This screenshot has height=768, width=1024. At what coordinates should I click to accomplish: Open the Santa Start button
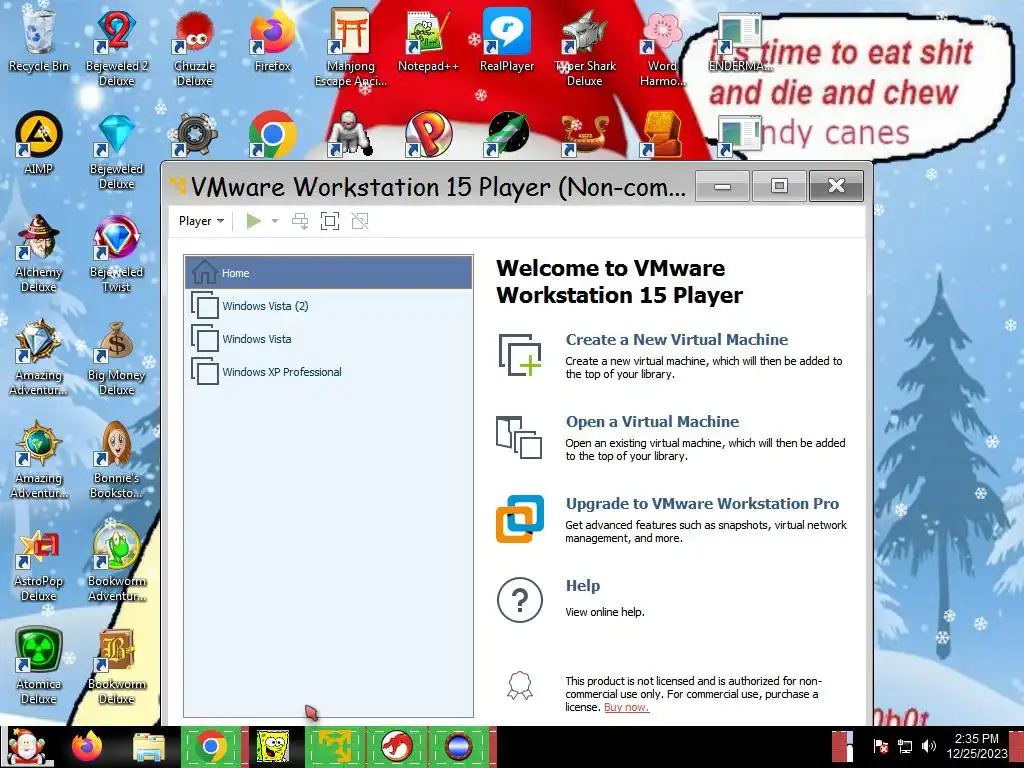coord(27,746)
